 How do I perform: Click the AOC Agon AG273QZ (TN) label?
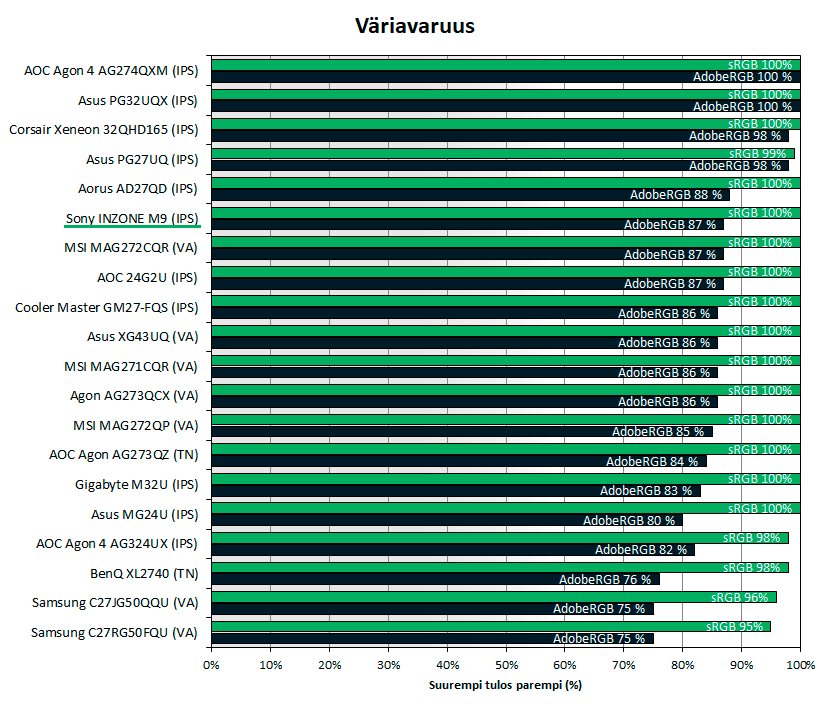click(x=123, y=455)
